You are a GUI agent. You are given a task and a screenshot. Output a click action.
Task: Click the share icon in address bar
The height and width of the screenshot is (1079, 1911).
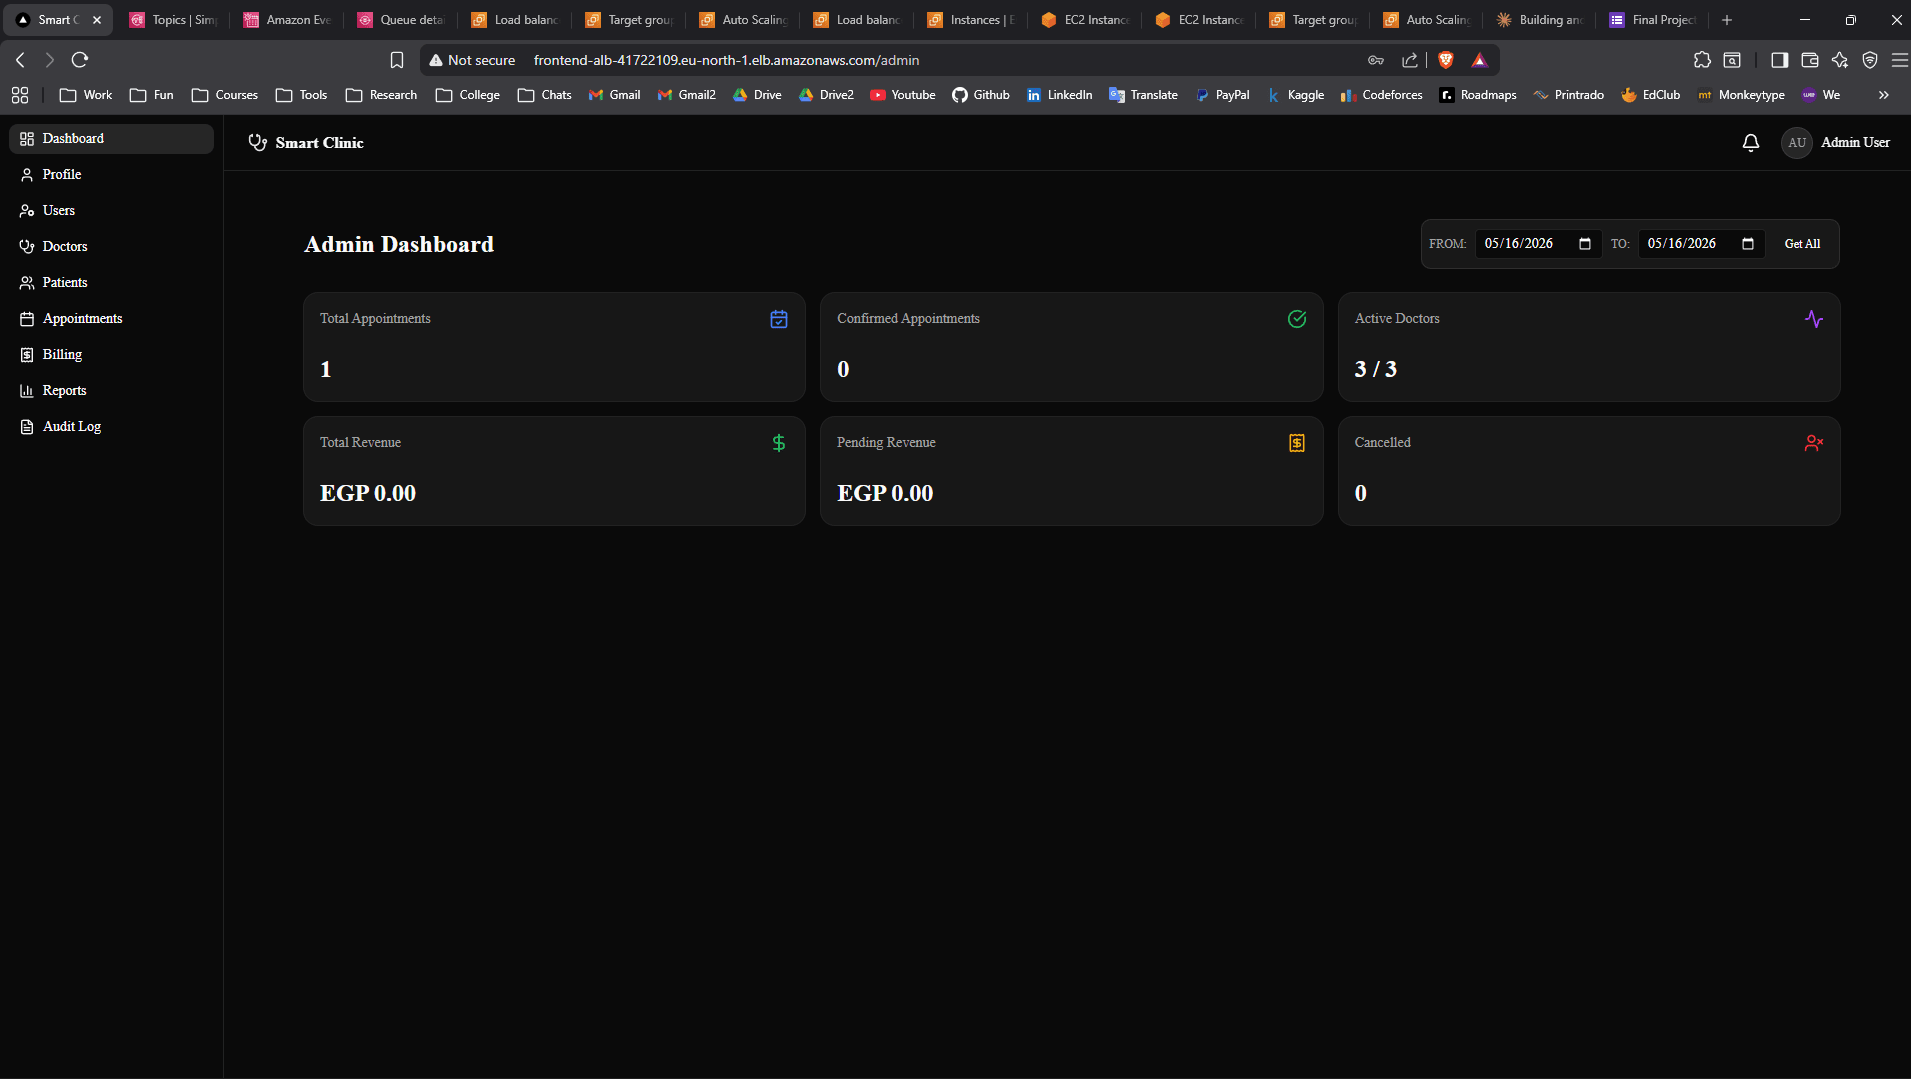point(1410,60)
